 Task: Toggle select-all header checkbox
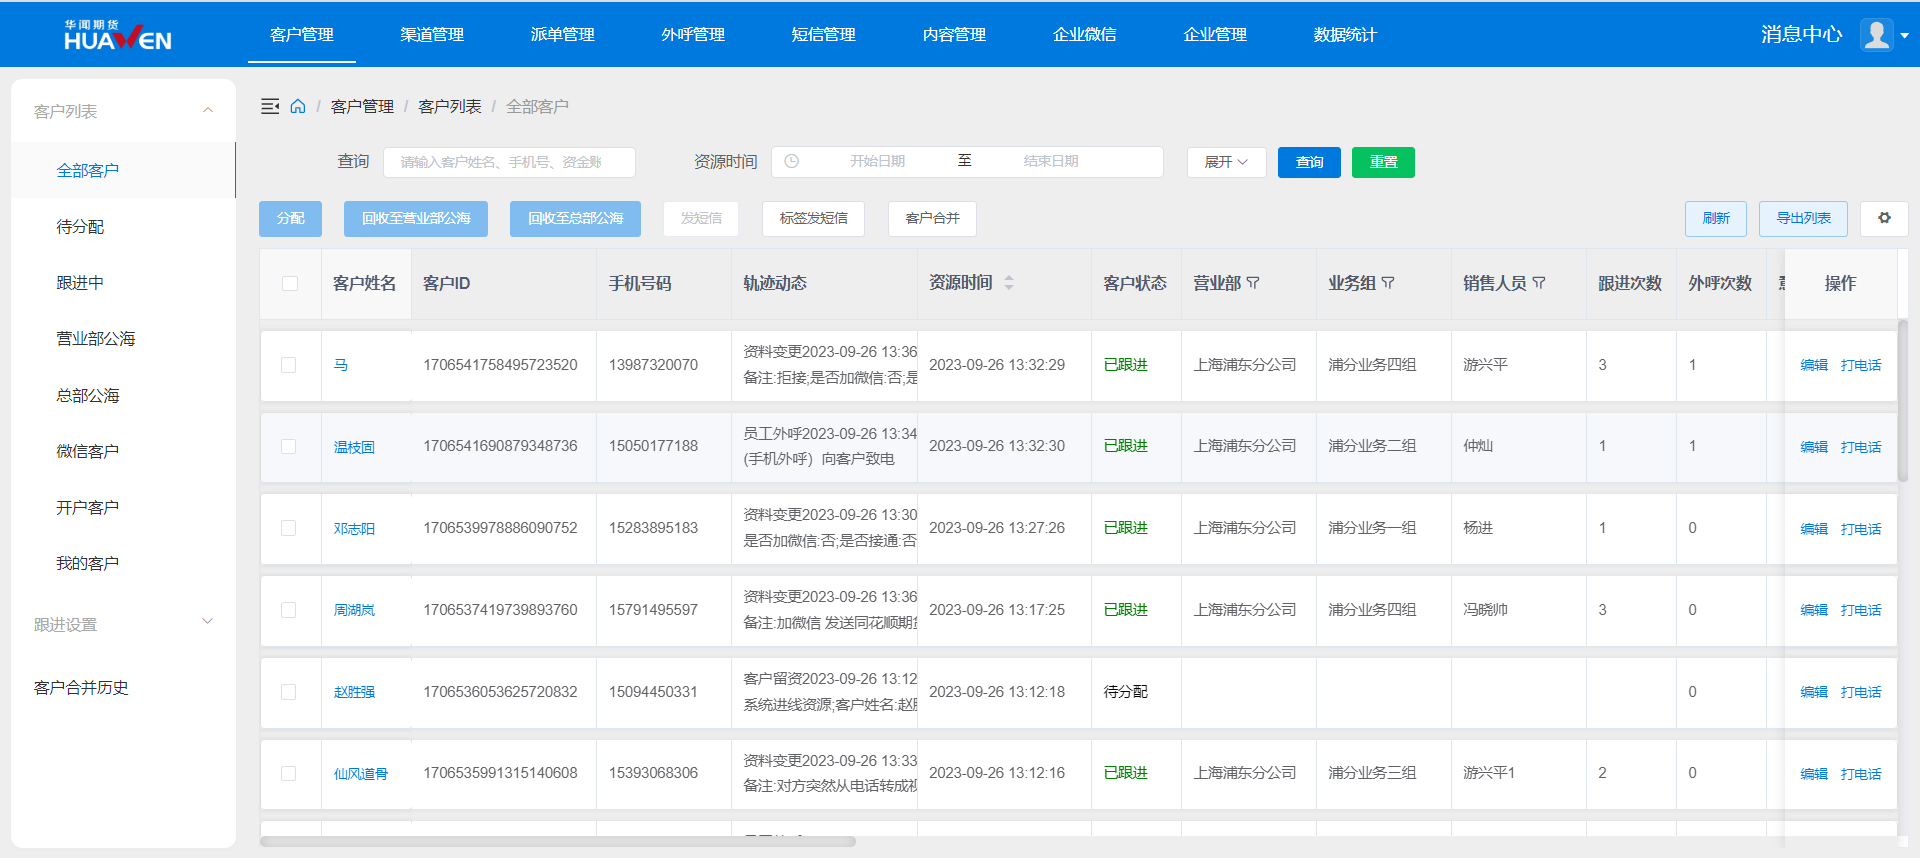(x=290, y=283)
